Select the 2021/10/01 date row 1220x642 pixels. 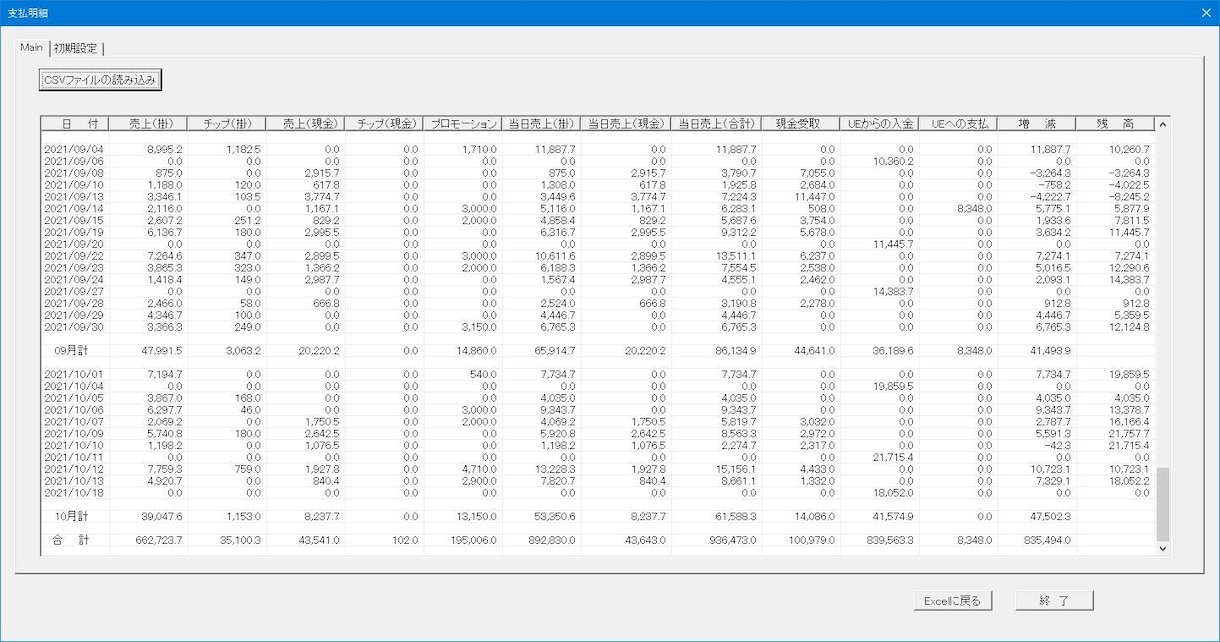597,374
